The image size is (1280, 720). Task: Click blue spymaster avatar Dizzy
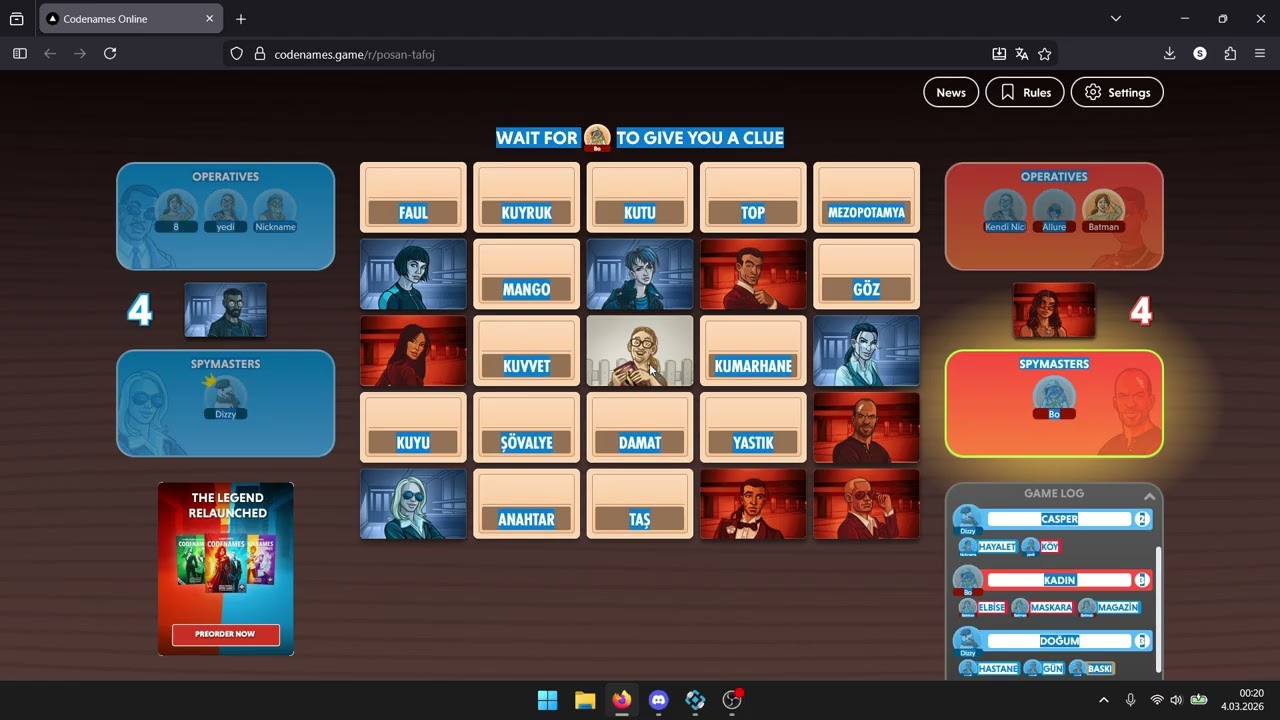click(225, 397)
